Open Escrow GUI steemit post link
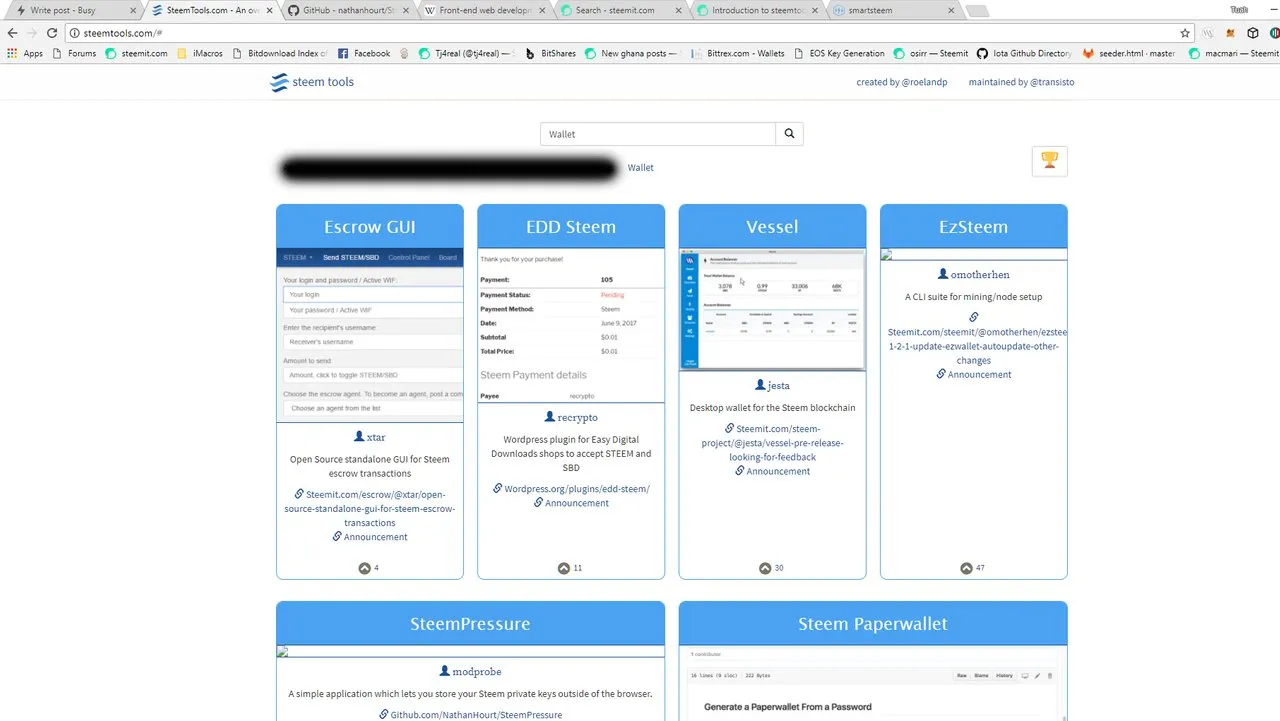1280x721 pixels. [x=370, y=508]
